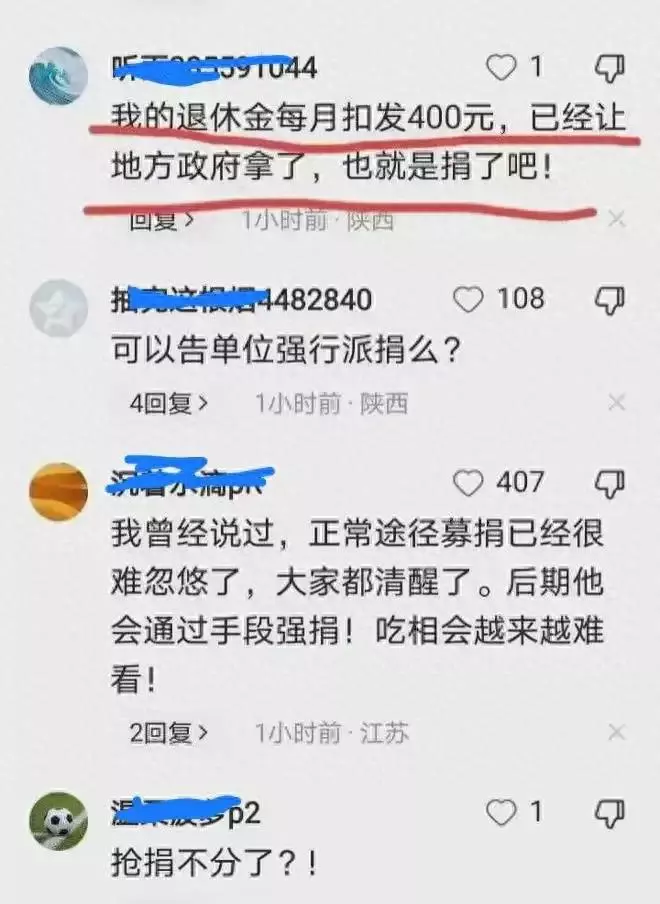Open the orange desert avatar profile

59,492
